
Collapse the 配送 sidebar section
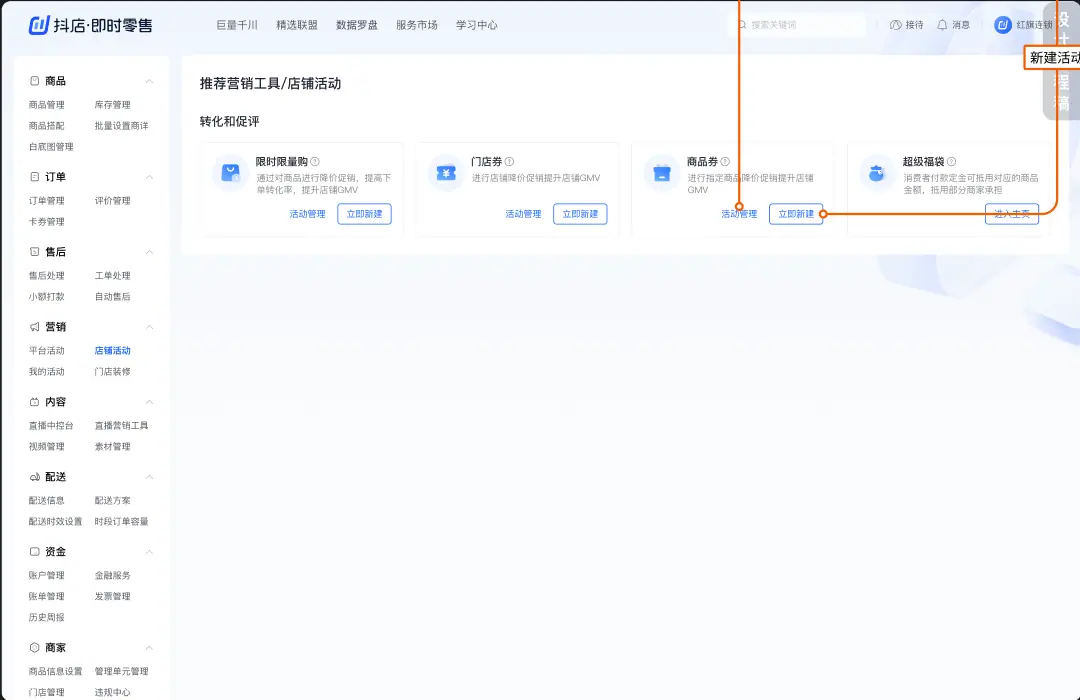[x=149, y=477]
